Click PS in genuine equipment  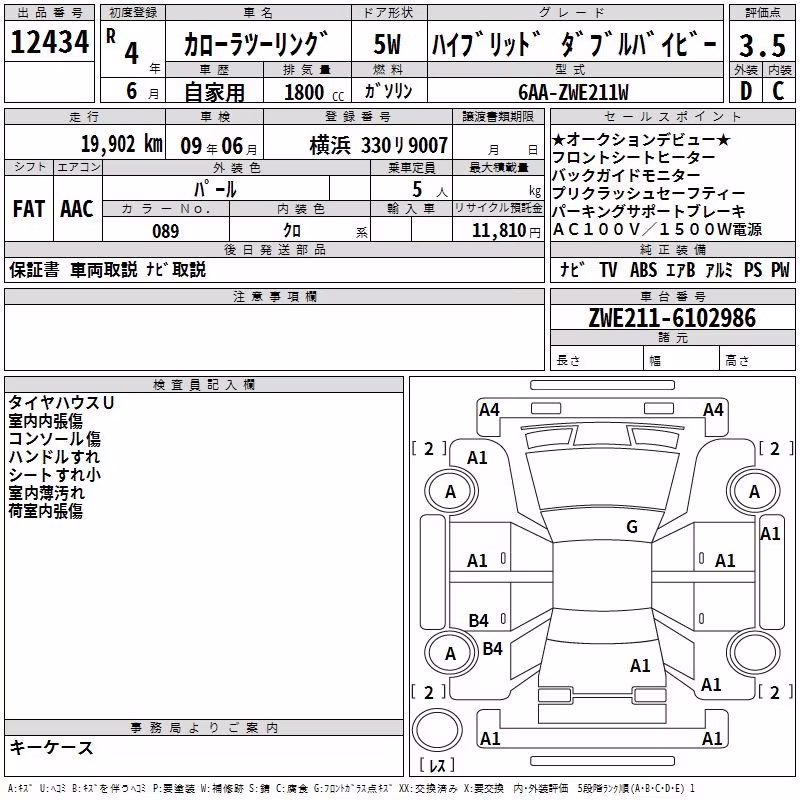[753, 269]
